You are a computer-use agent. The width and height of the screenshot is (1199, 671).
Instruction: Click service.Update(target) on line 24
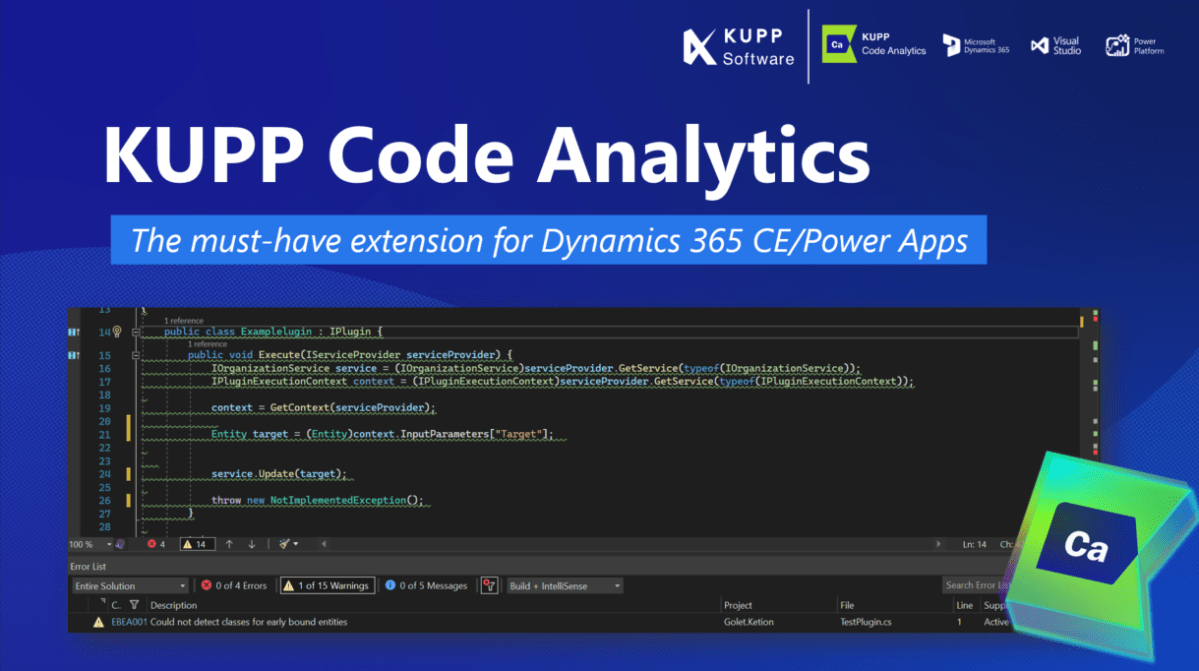point(278,474)
